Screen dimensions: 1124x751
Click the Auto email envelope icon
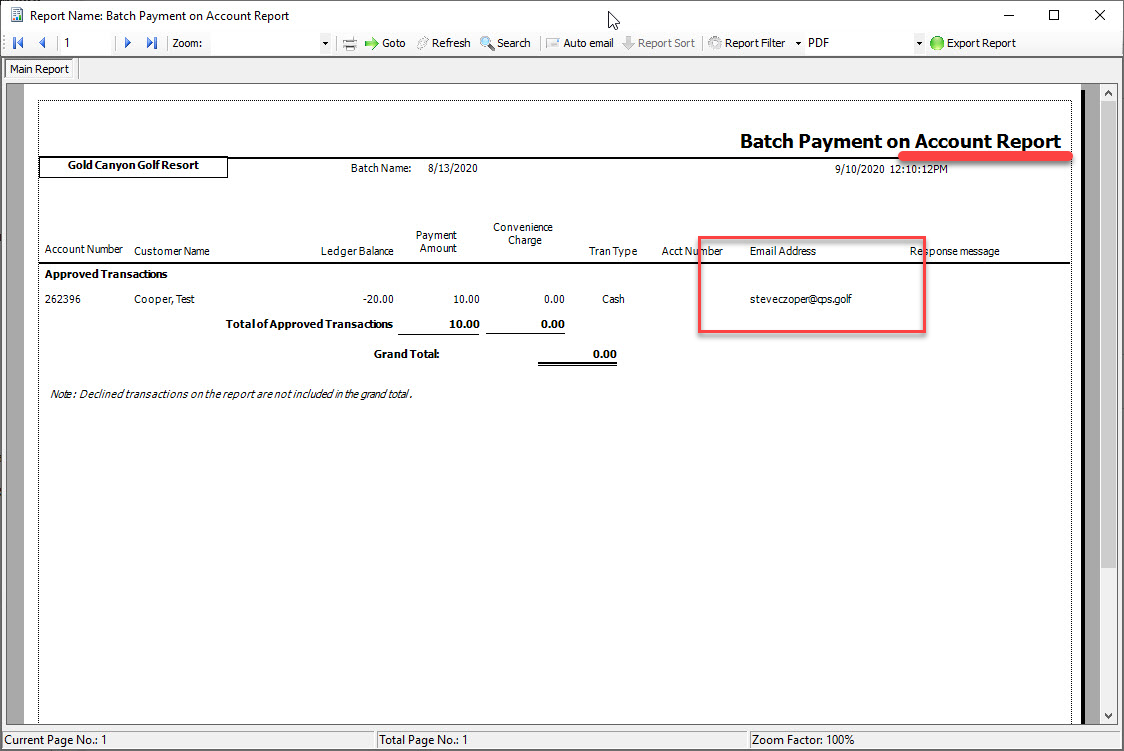pyautogui.click(x=552, y=42)
